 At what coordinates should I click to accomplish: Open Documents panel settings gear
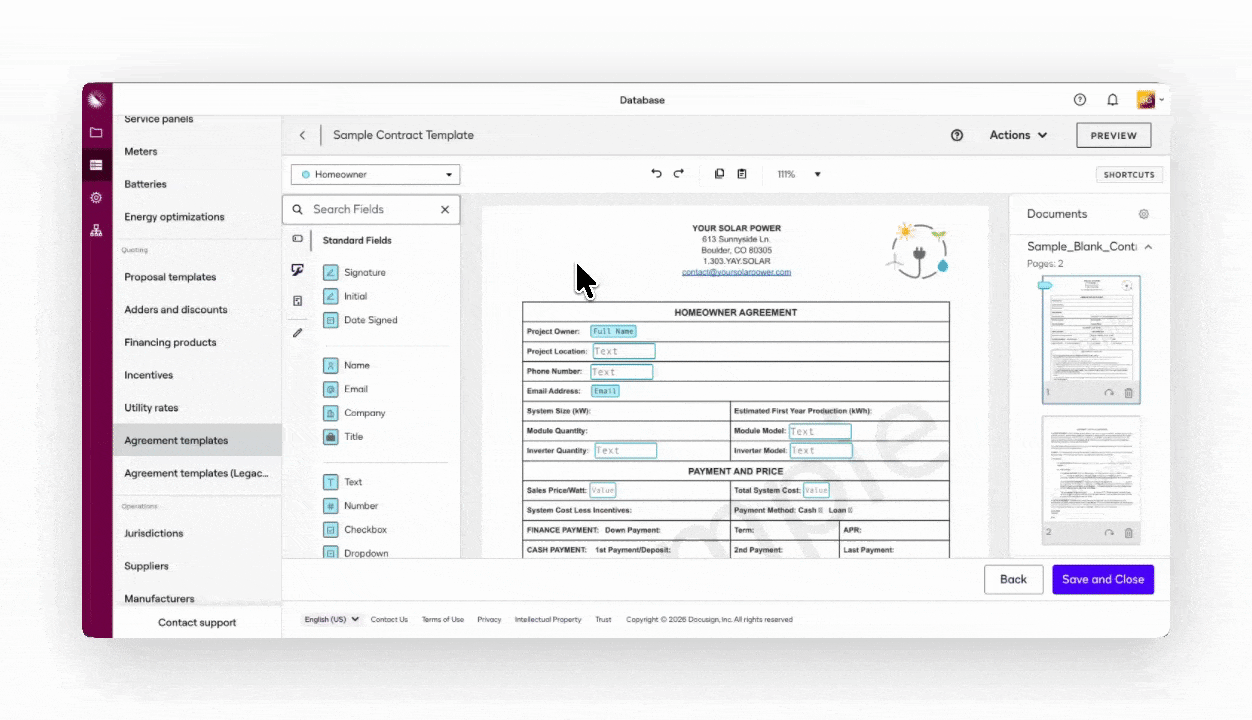(x=1144, y=214)
